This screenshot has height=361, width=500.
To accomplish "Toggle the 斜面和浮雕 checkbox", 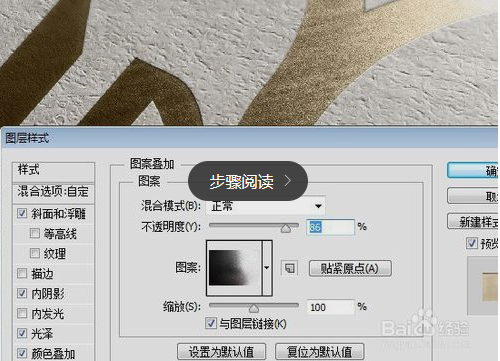I will coord(22,213).
